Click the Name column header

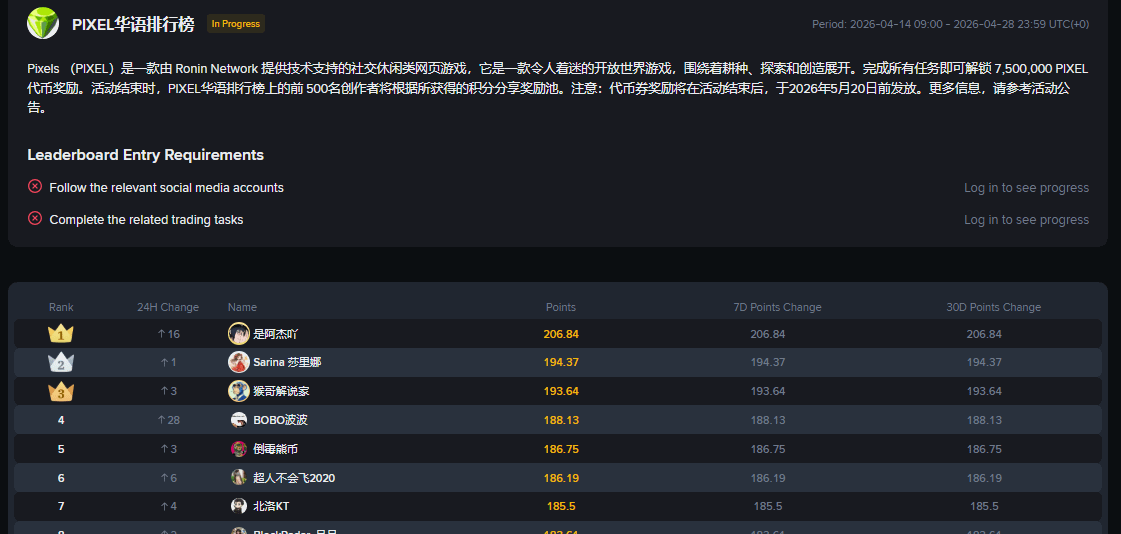[242, 307]
